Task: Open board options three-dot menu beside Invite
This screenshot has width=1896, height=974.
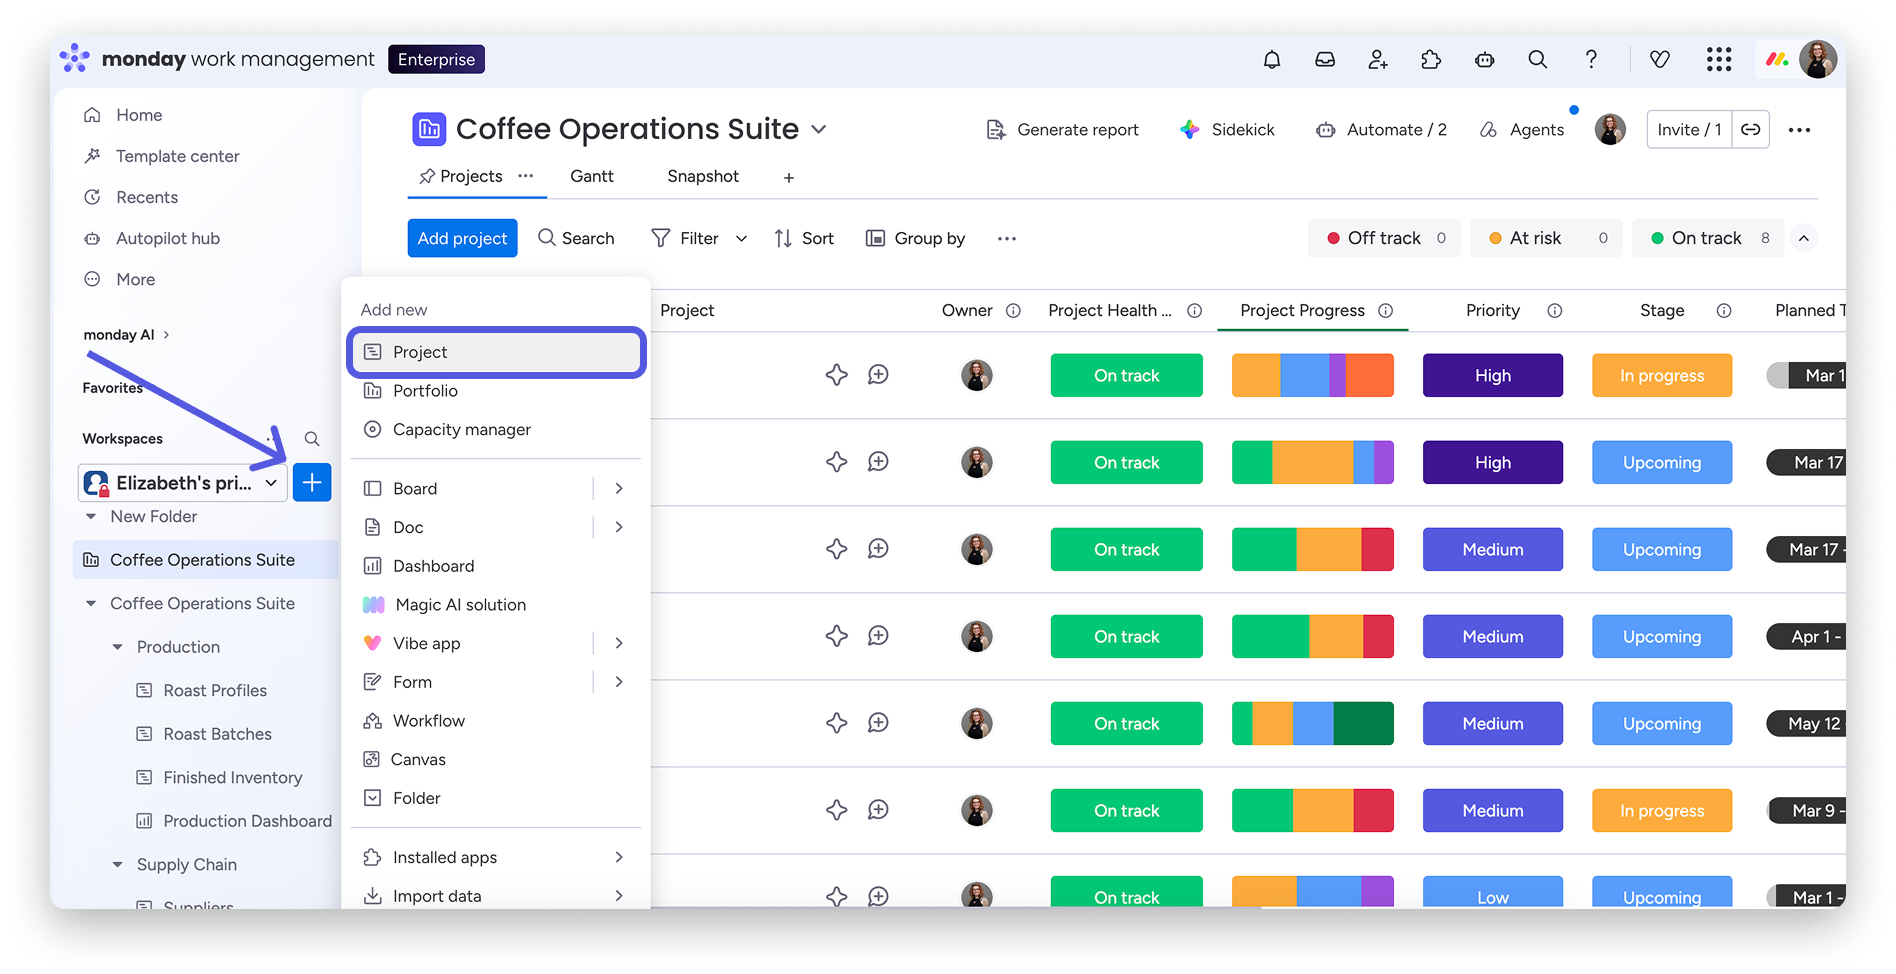Action: [x=1800, y=130]
